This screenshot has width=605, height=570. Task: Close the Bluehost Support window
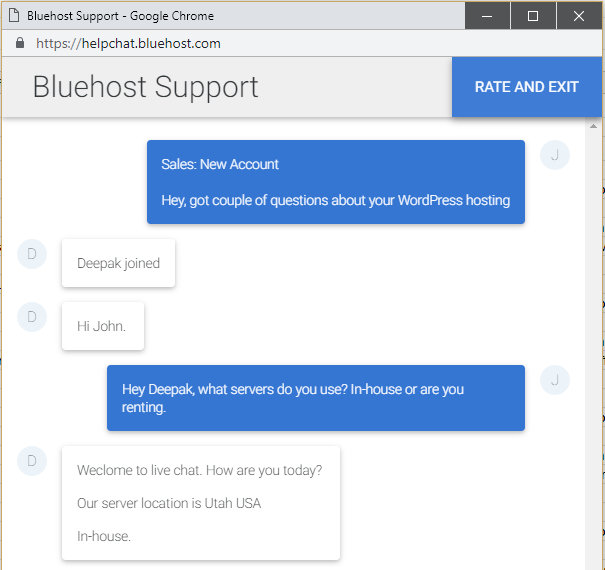coord(579,16)
